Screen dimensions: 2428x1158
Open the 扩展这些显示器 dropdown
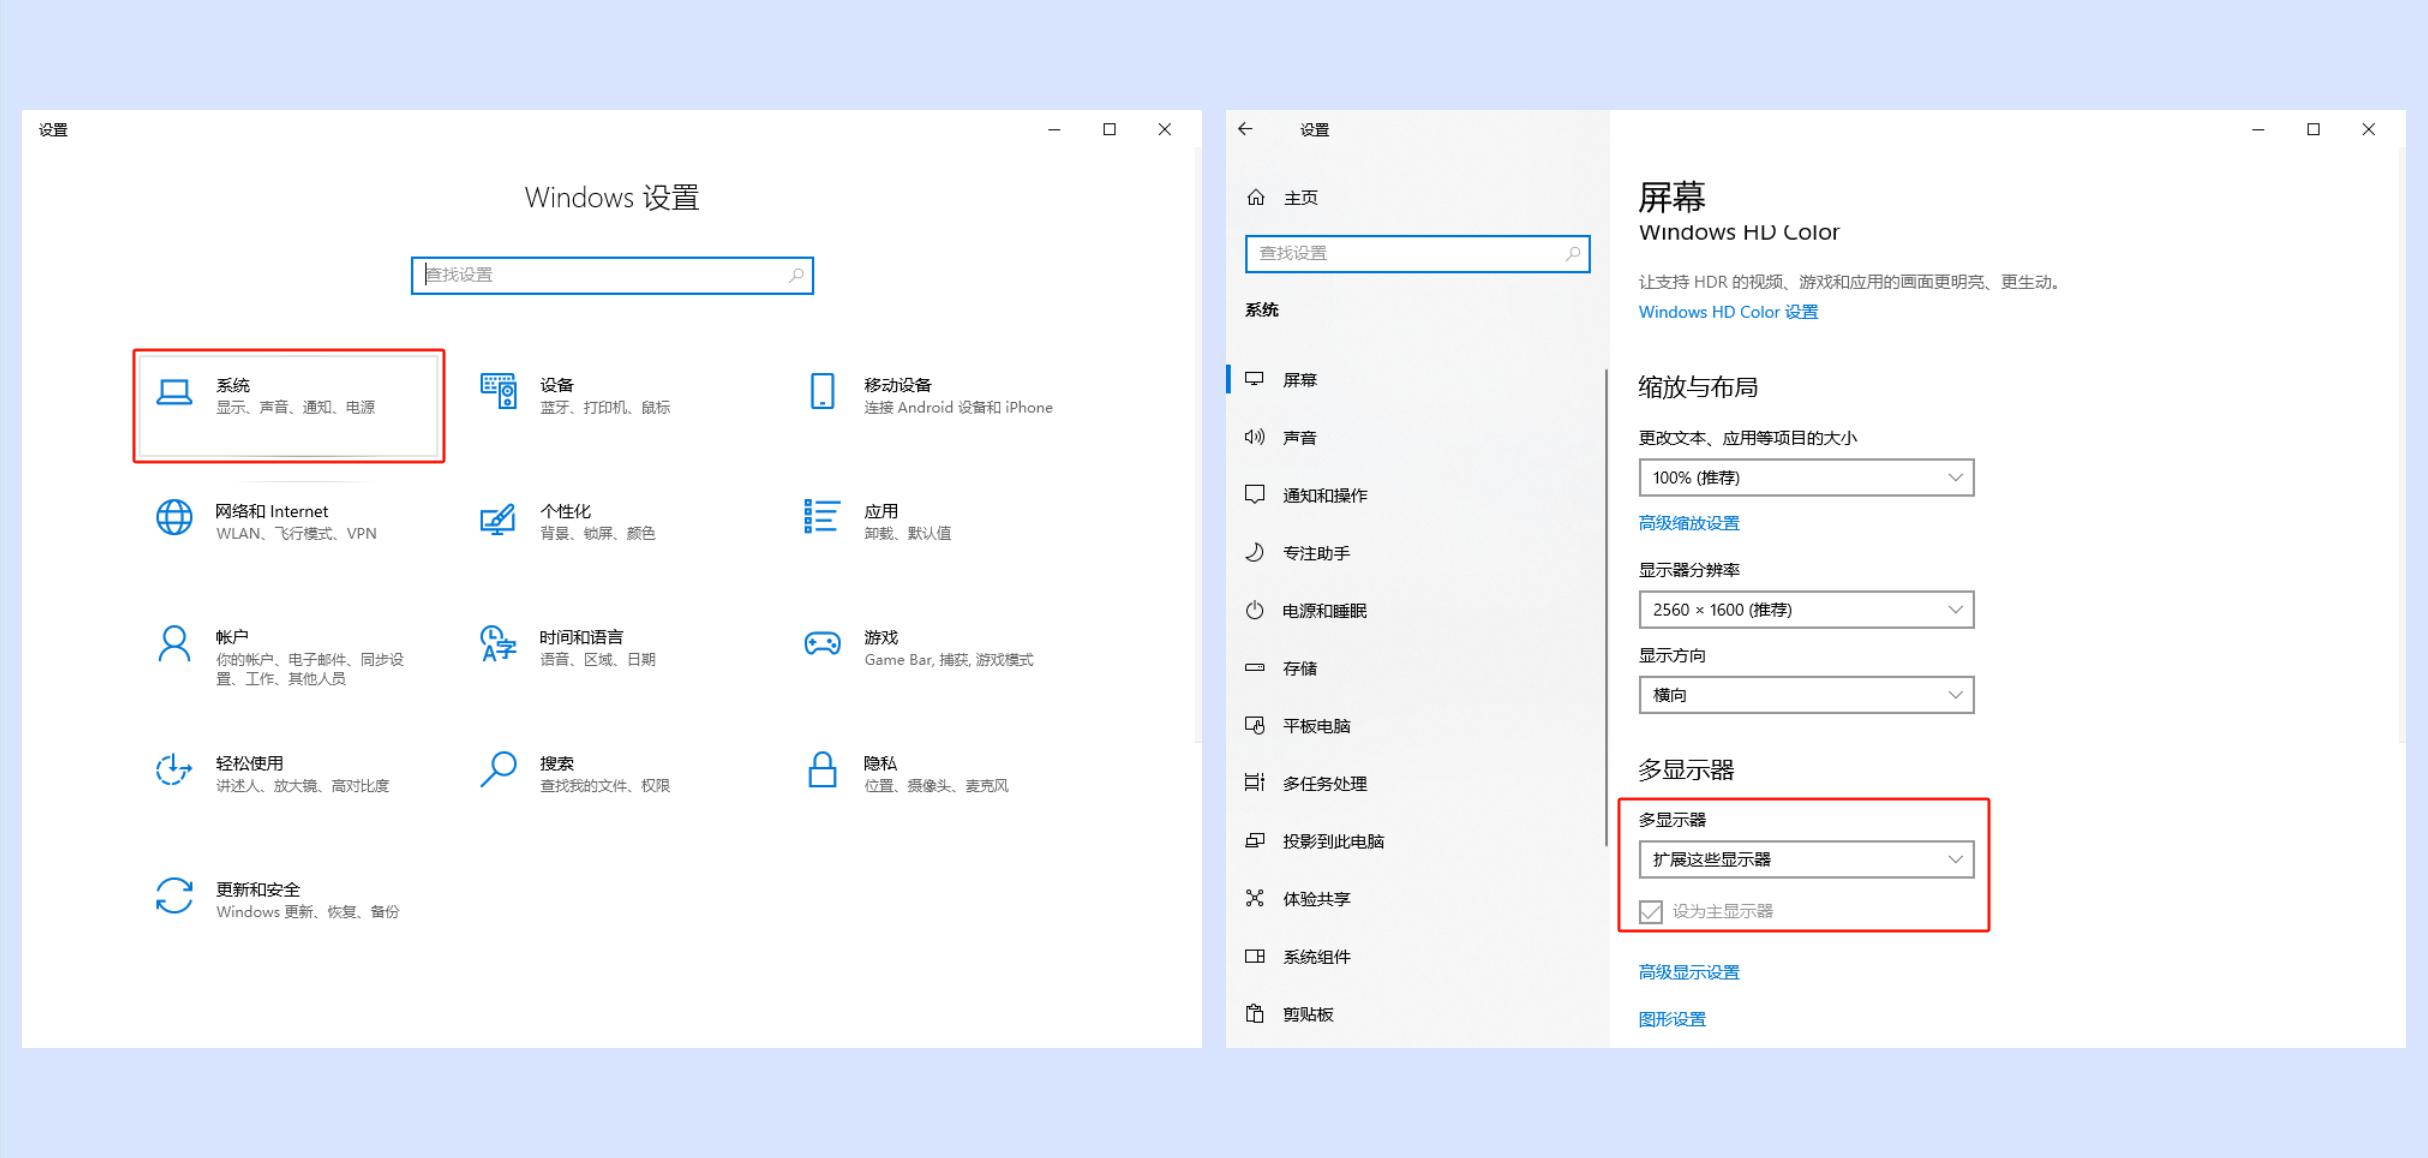tap(1806, 860)
